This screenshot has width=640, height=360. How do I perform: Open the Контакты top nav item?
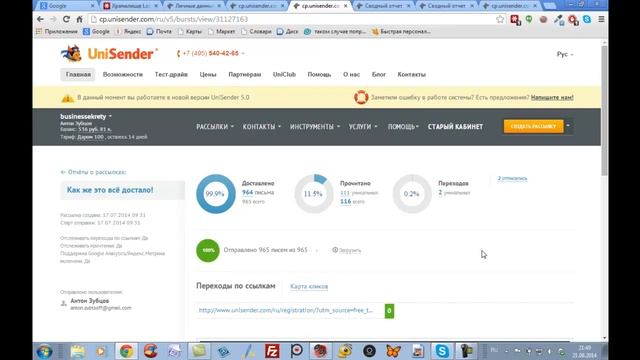(x=411, y=75)
